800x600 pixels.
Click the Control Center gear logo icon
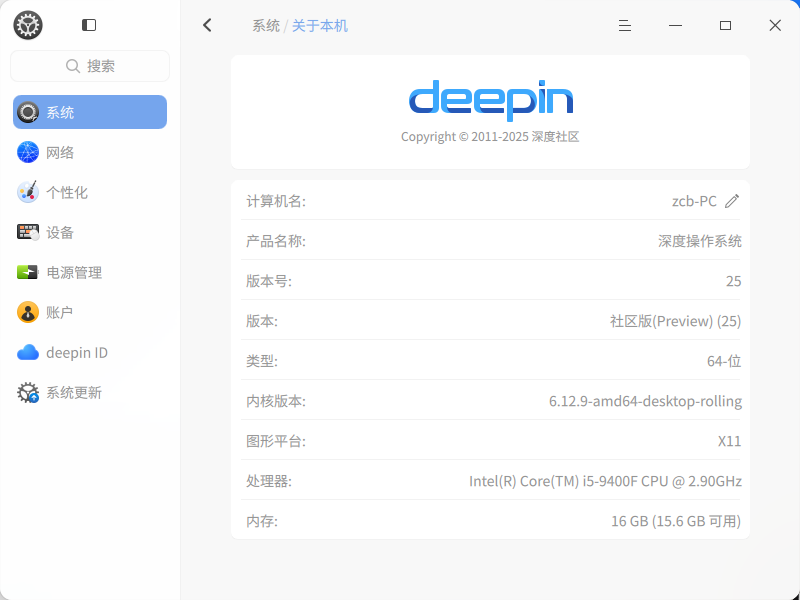click(x=28, y=25)
